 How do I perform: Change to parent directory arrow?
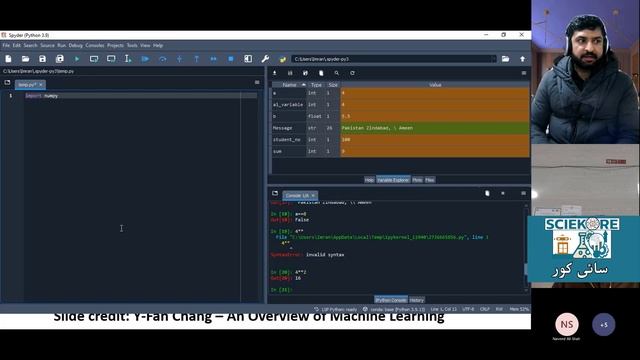(x=522, y=59)
